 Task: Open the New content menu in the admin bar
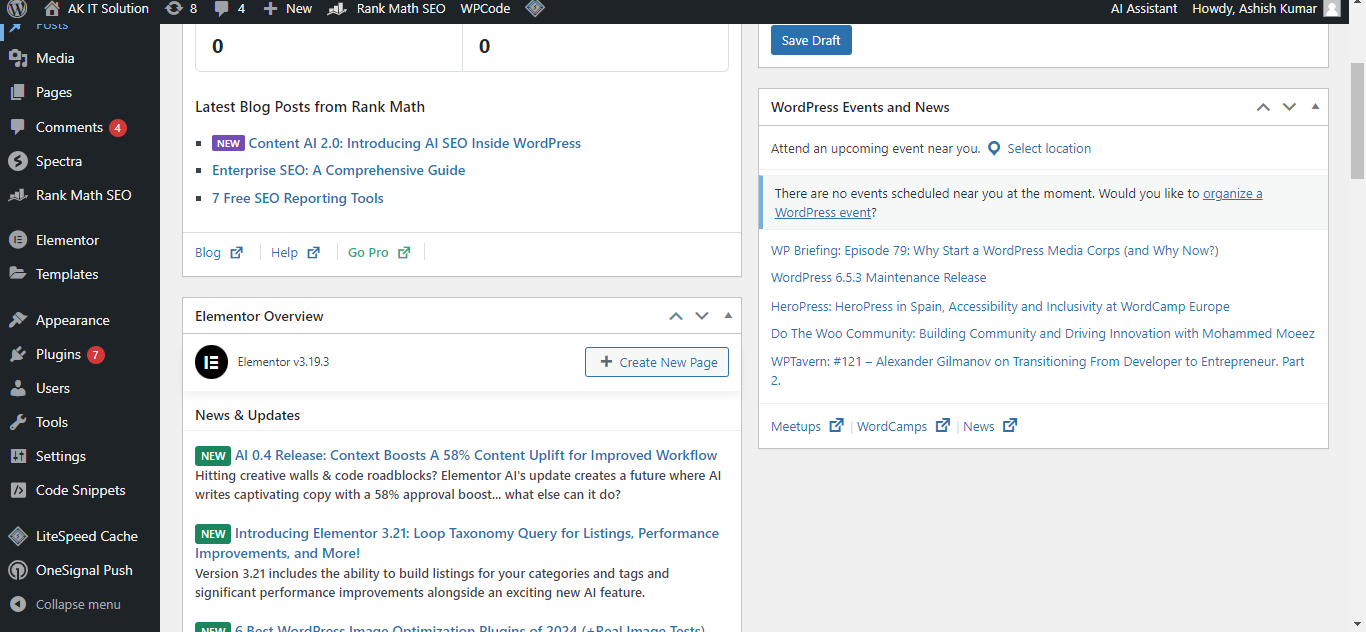point(287,8)
